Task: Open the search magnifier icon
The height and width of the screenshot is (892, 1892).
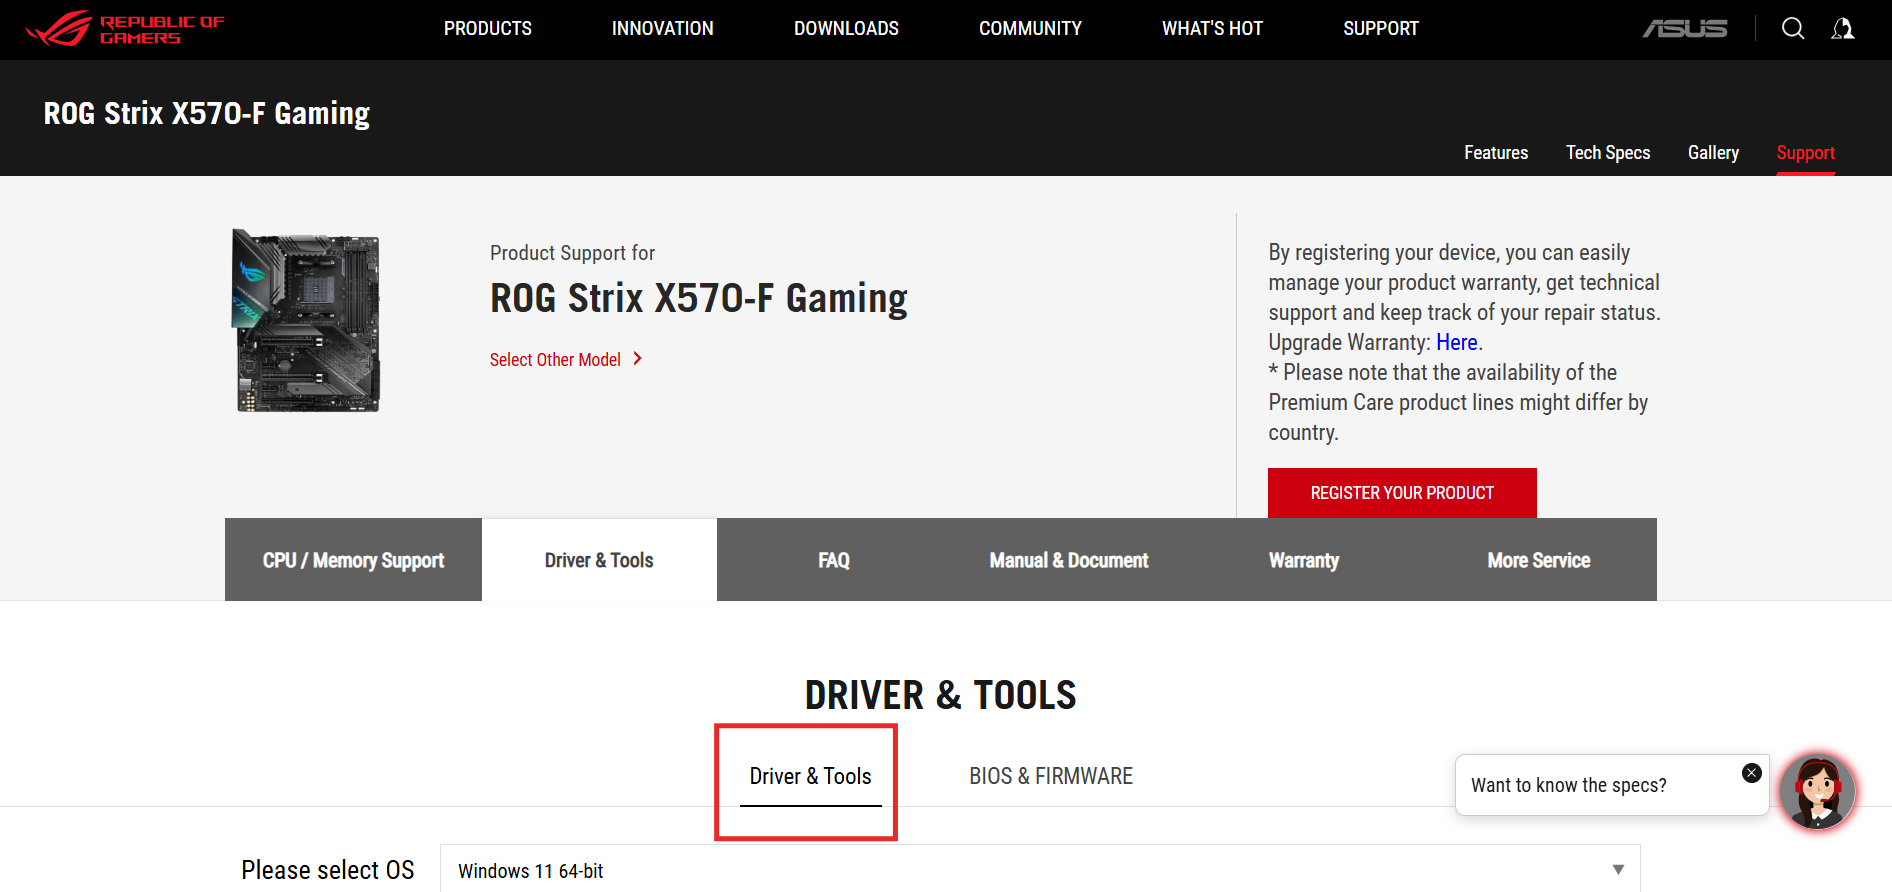Action: click(x=1793, y=28)
